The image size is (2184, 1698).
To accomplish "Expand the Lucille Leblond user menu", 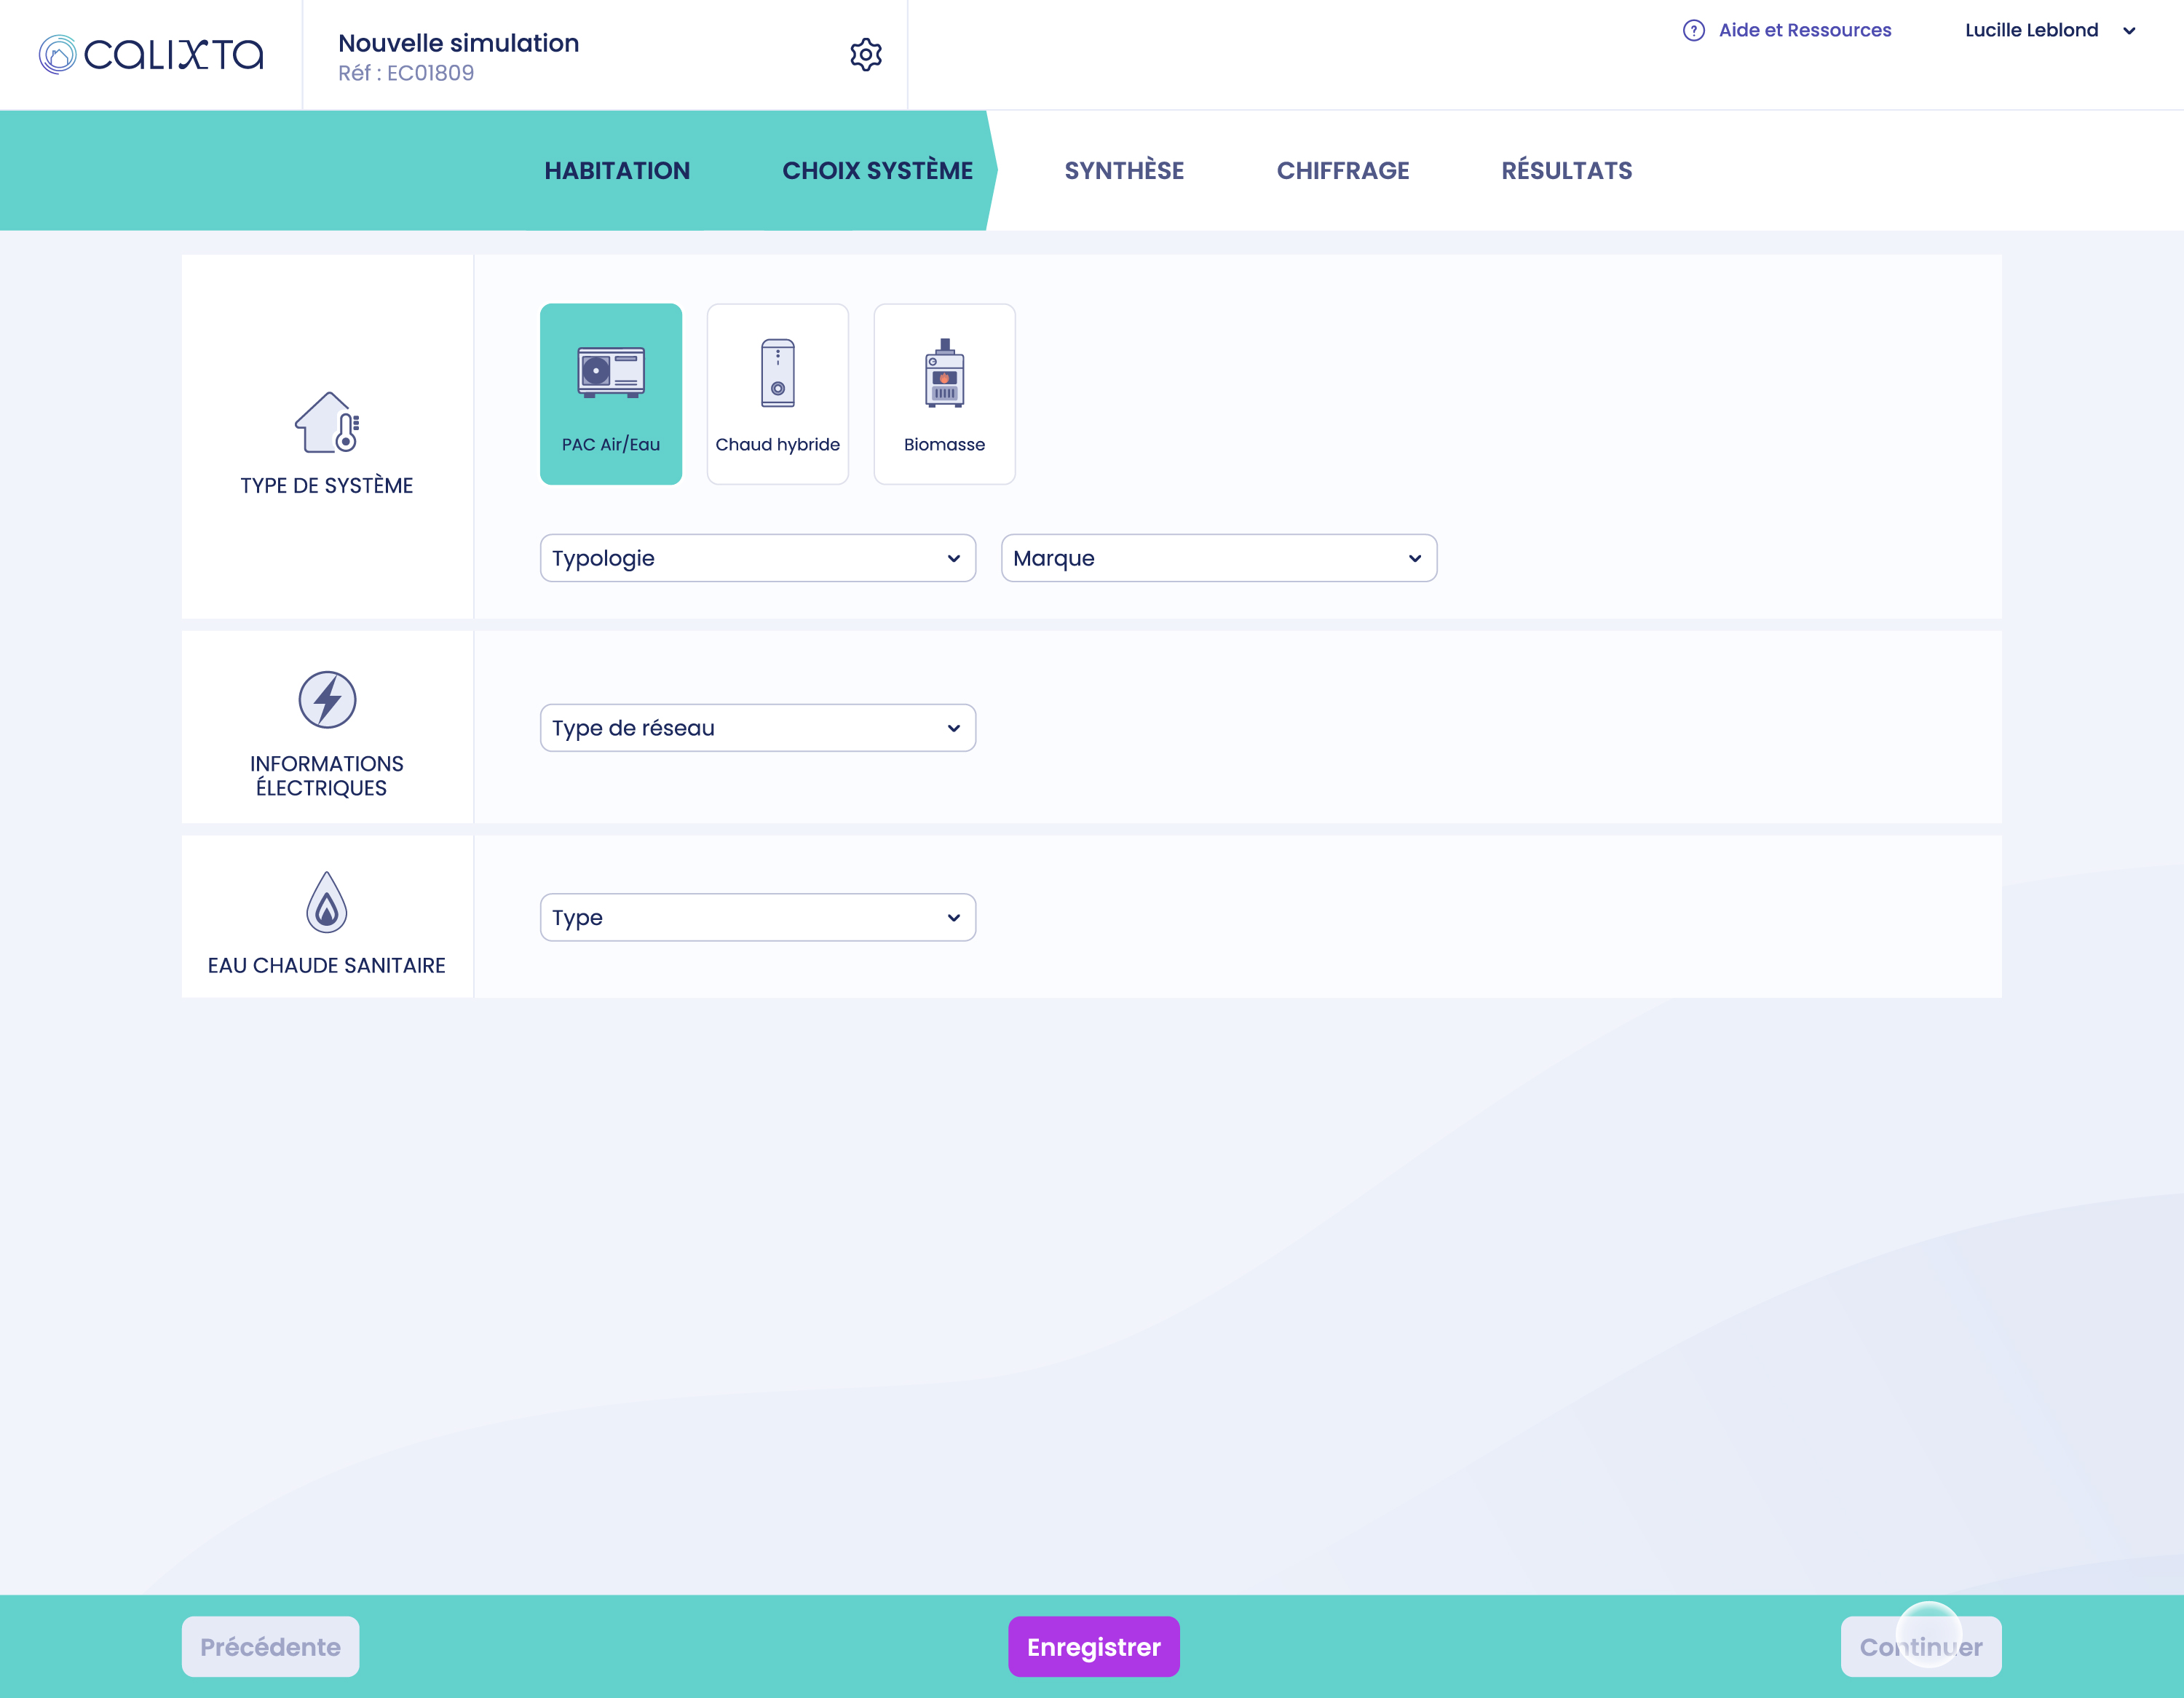I will [x=2129, y=31].
